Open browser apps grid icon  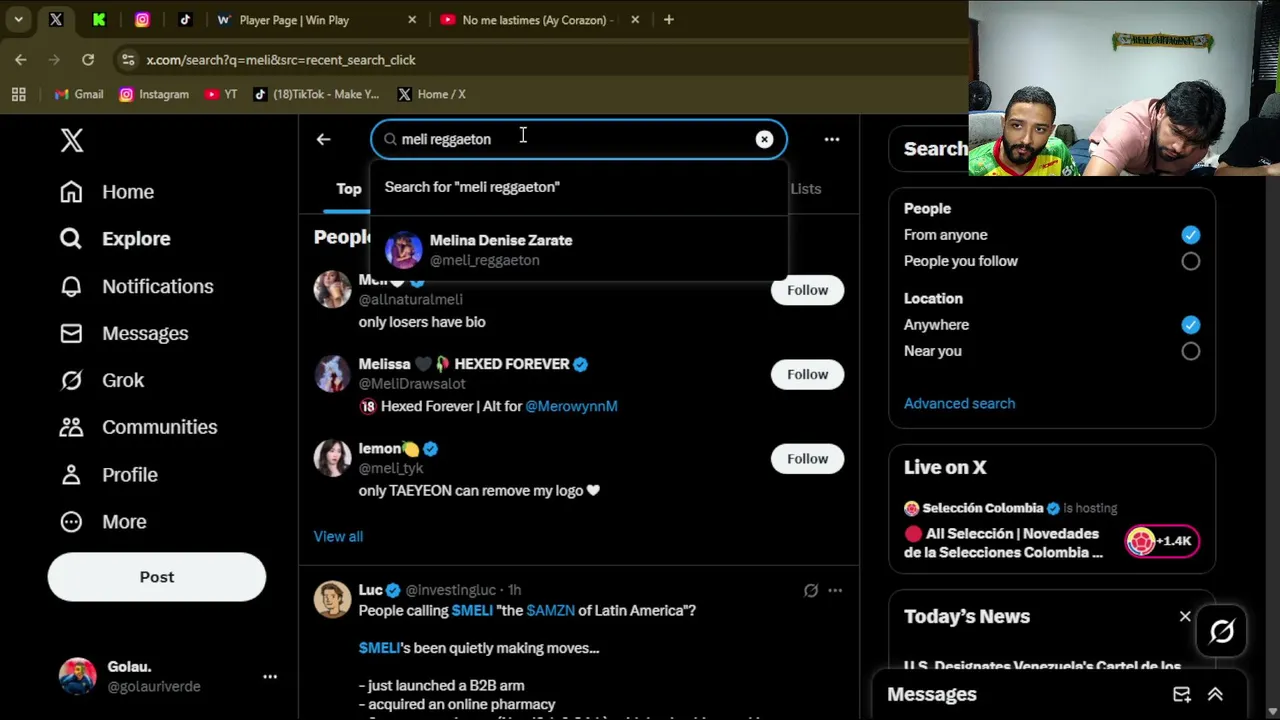18,94
